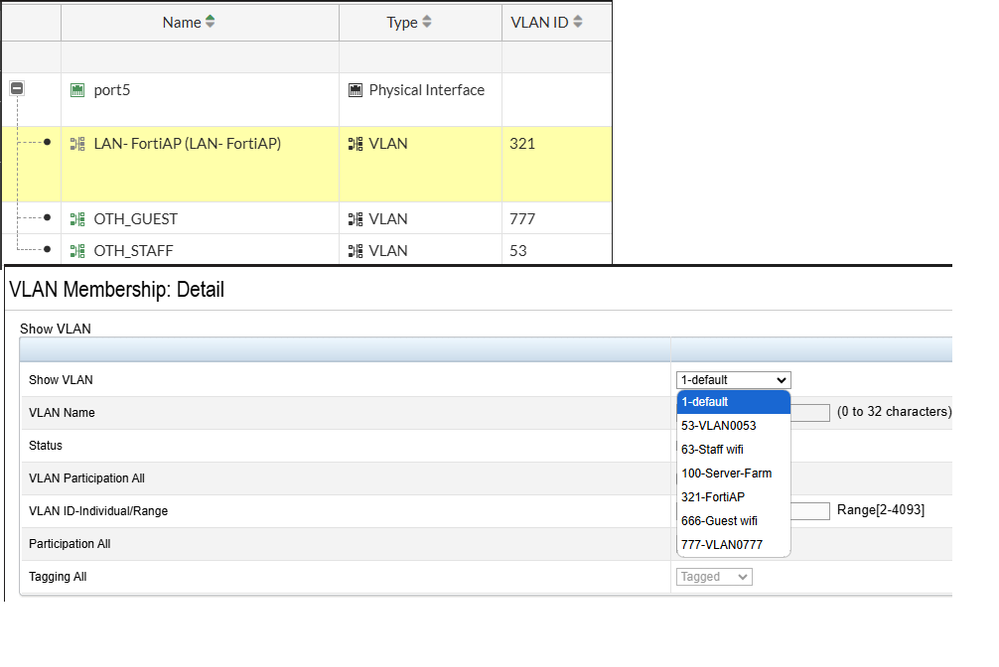Choose 321-FortiAP from the list
Image resolution: width=999 pixels, height=667 pixels.
pos(733,497)
